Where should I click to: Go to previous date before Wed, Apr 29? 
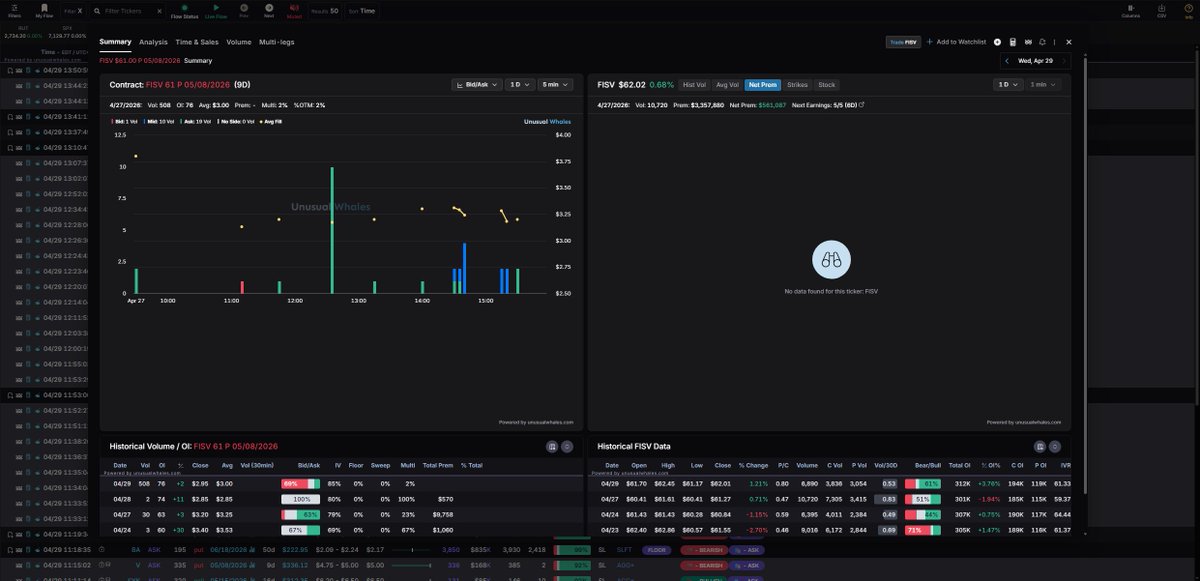[x=1008, y=61]
